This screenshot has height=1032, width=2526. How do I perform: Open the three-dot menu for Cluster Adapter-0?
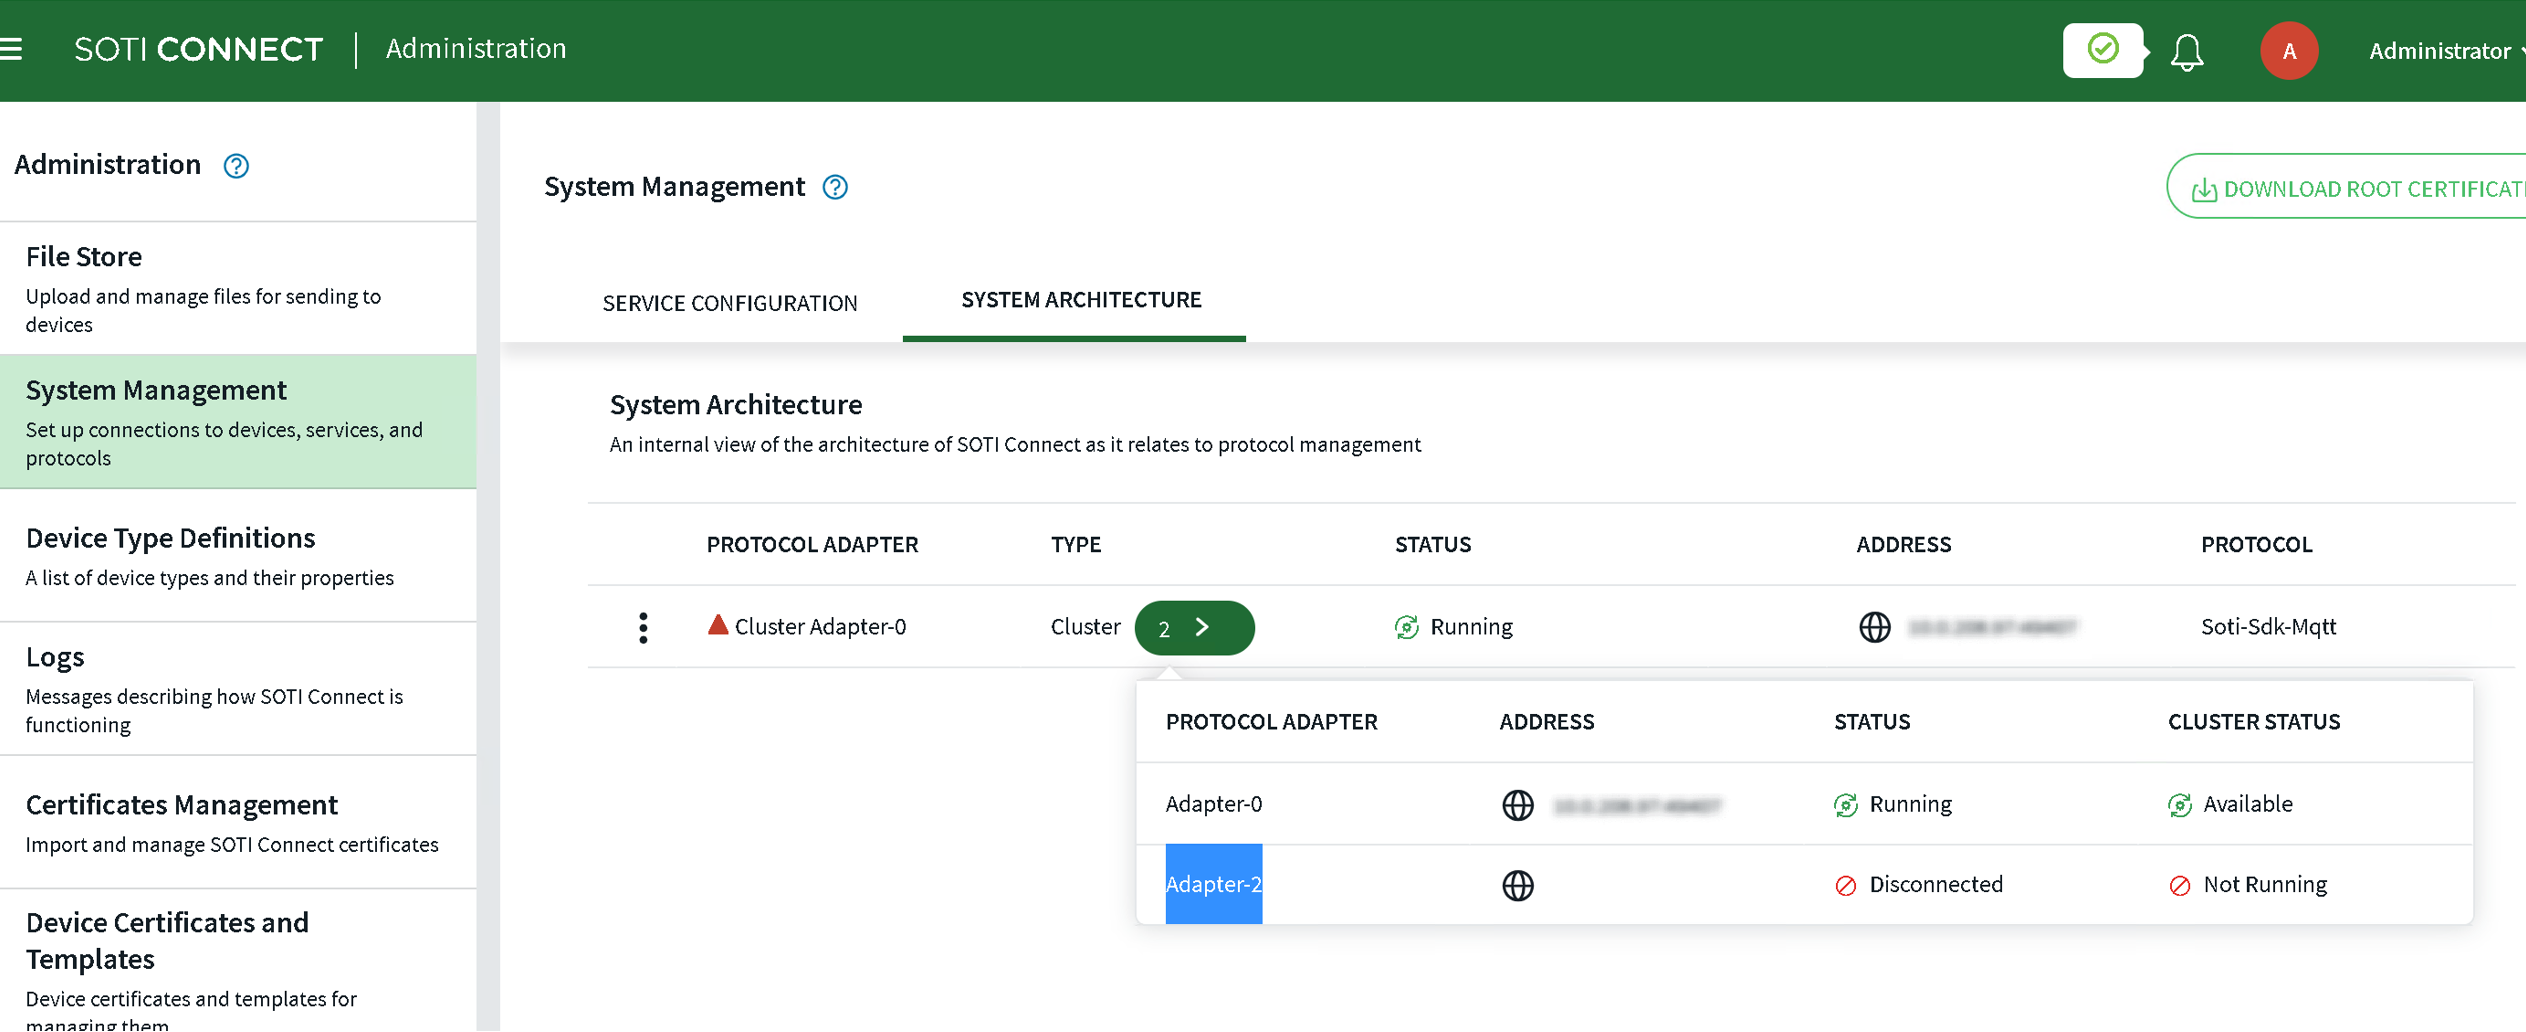click(643, 627)
